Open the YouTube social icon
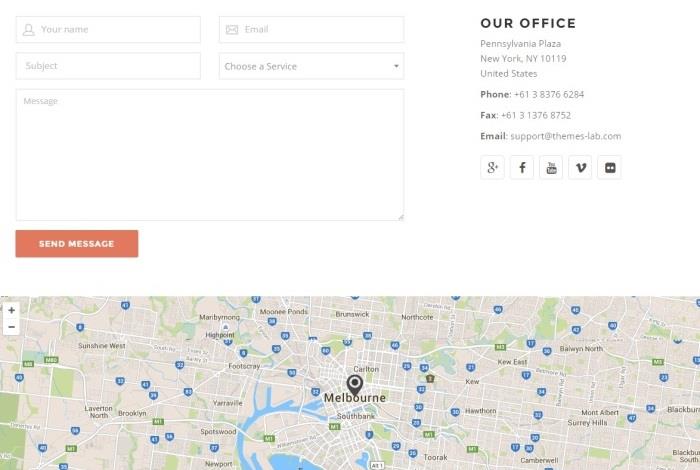 click(x=551, y=167)
